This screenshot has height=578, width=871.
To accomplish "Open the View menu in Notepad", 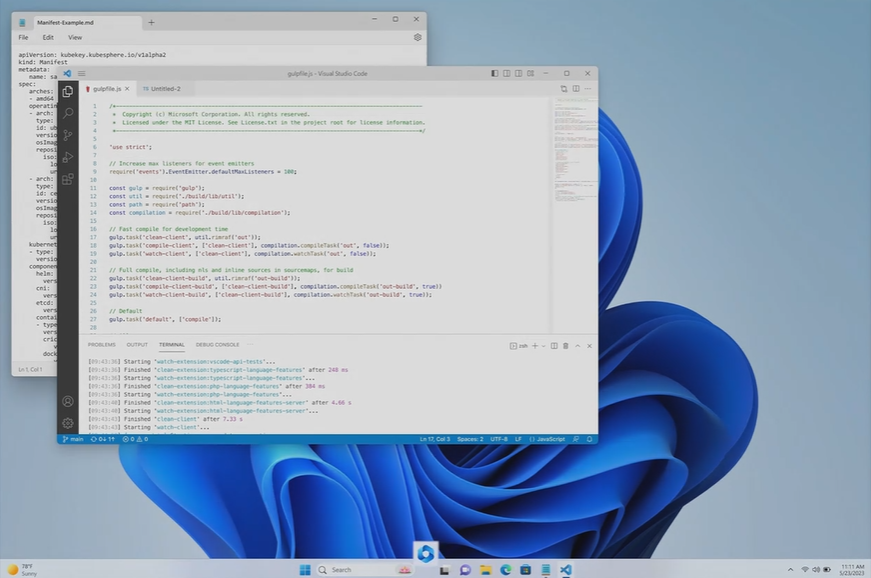I will [75, 37].
